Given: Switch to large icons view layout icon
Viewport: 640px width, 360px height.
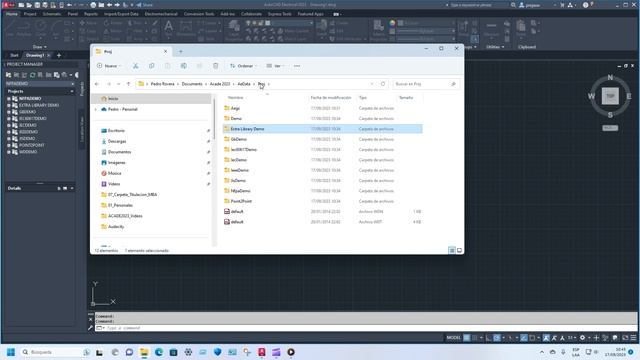Looking at the screenshot, I should point(459,250).
